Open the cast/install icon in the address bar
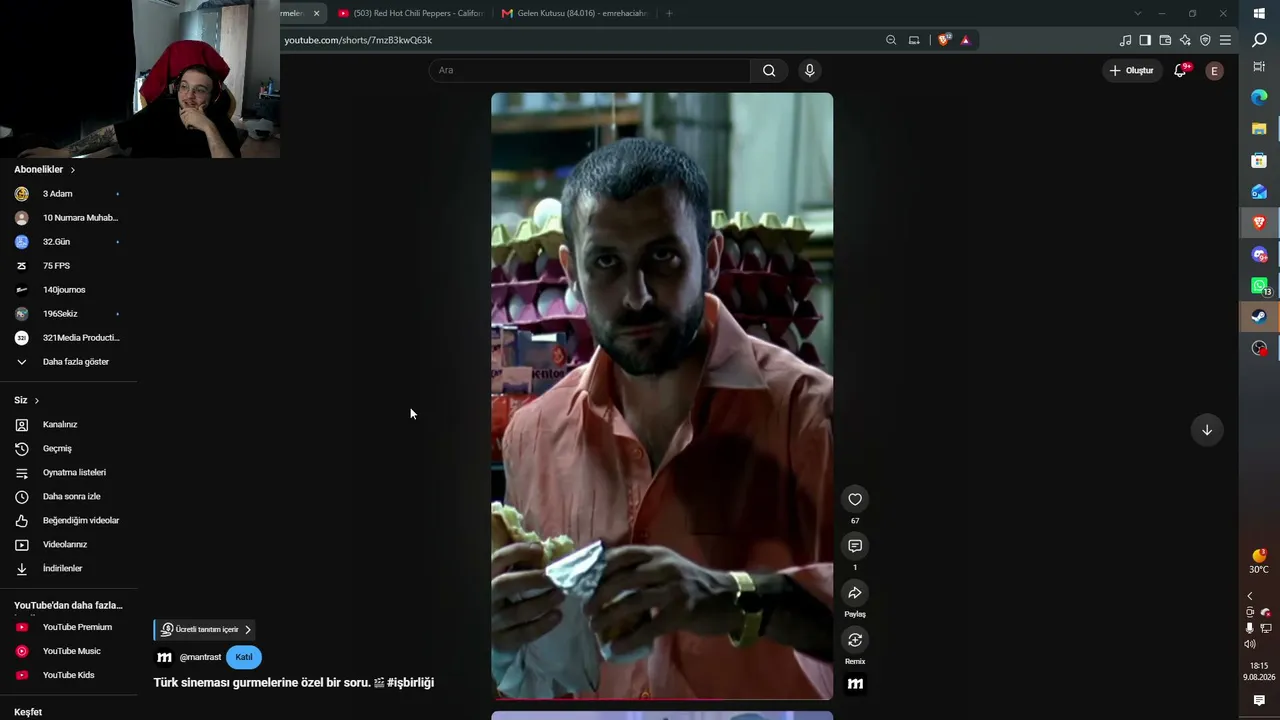This screenshot has width=1280, height=720. click(914, 40)
